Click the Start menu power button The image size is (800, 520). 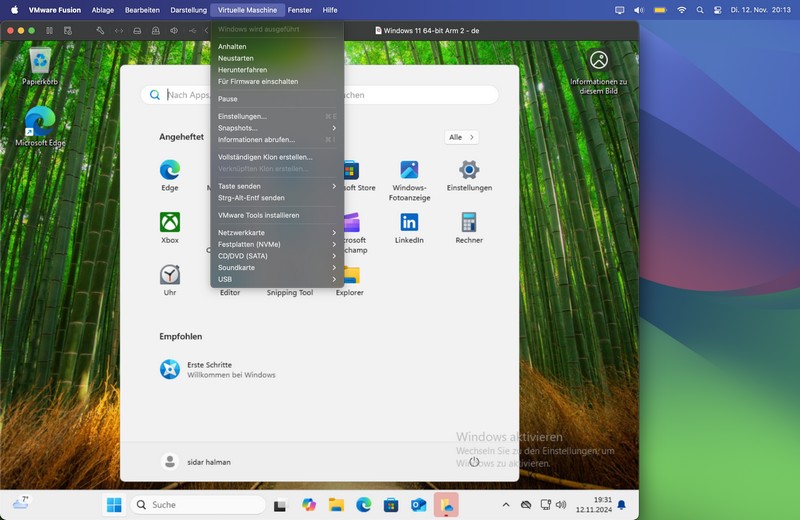pyautogui.click(x=474, y=462)
